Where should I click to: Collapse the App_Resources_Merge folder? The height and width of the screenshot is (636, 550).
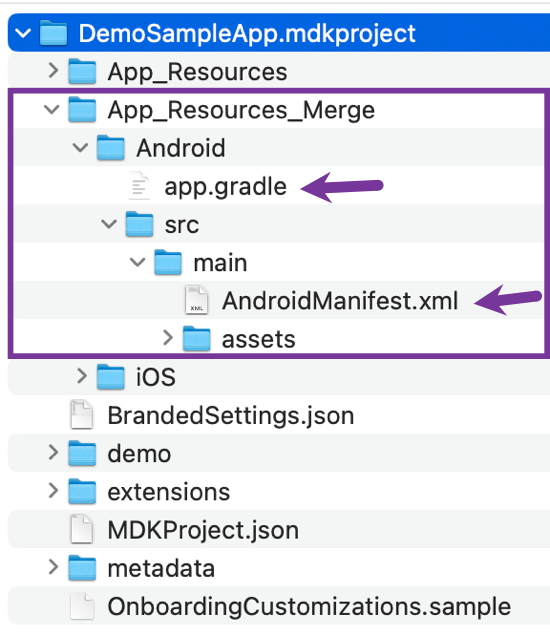(x=52, y=110)
